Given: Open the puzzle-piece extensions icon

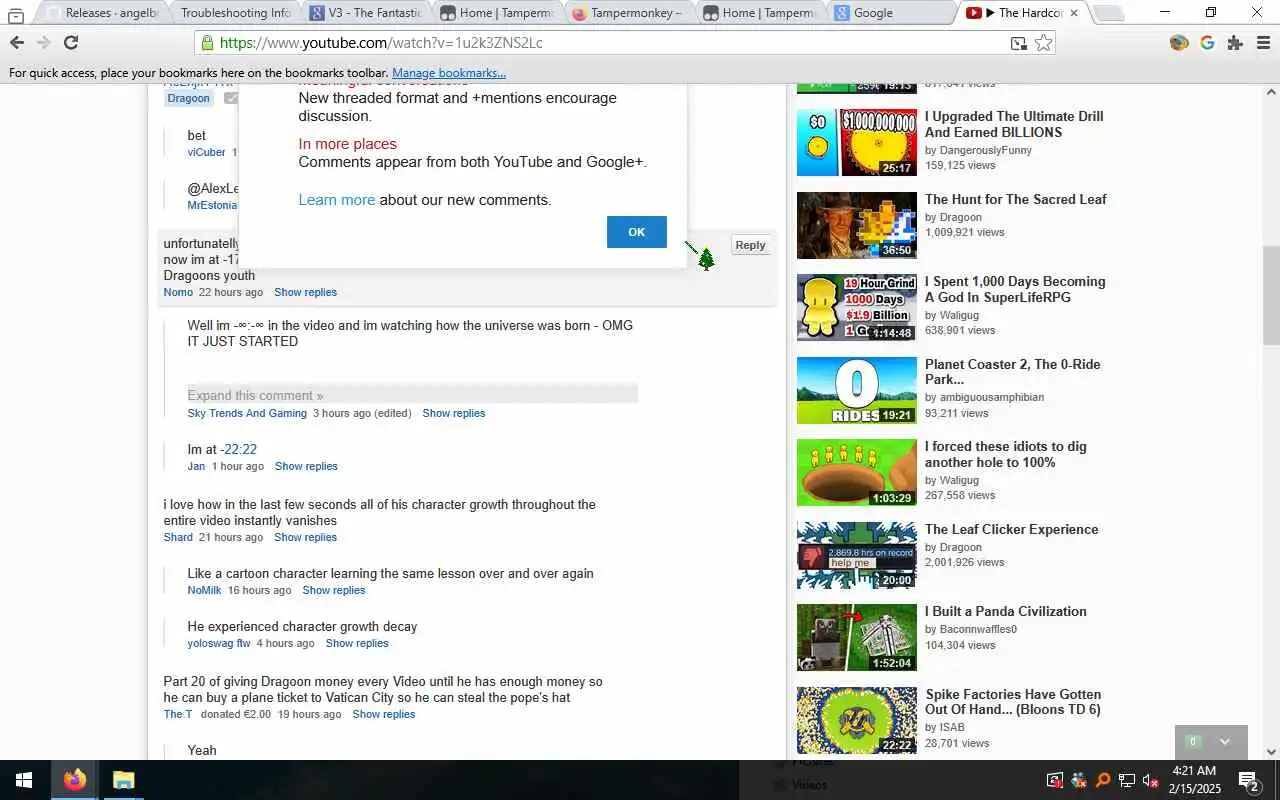Looking at the screenshot, I should [x=1235, y=43].
